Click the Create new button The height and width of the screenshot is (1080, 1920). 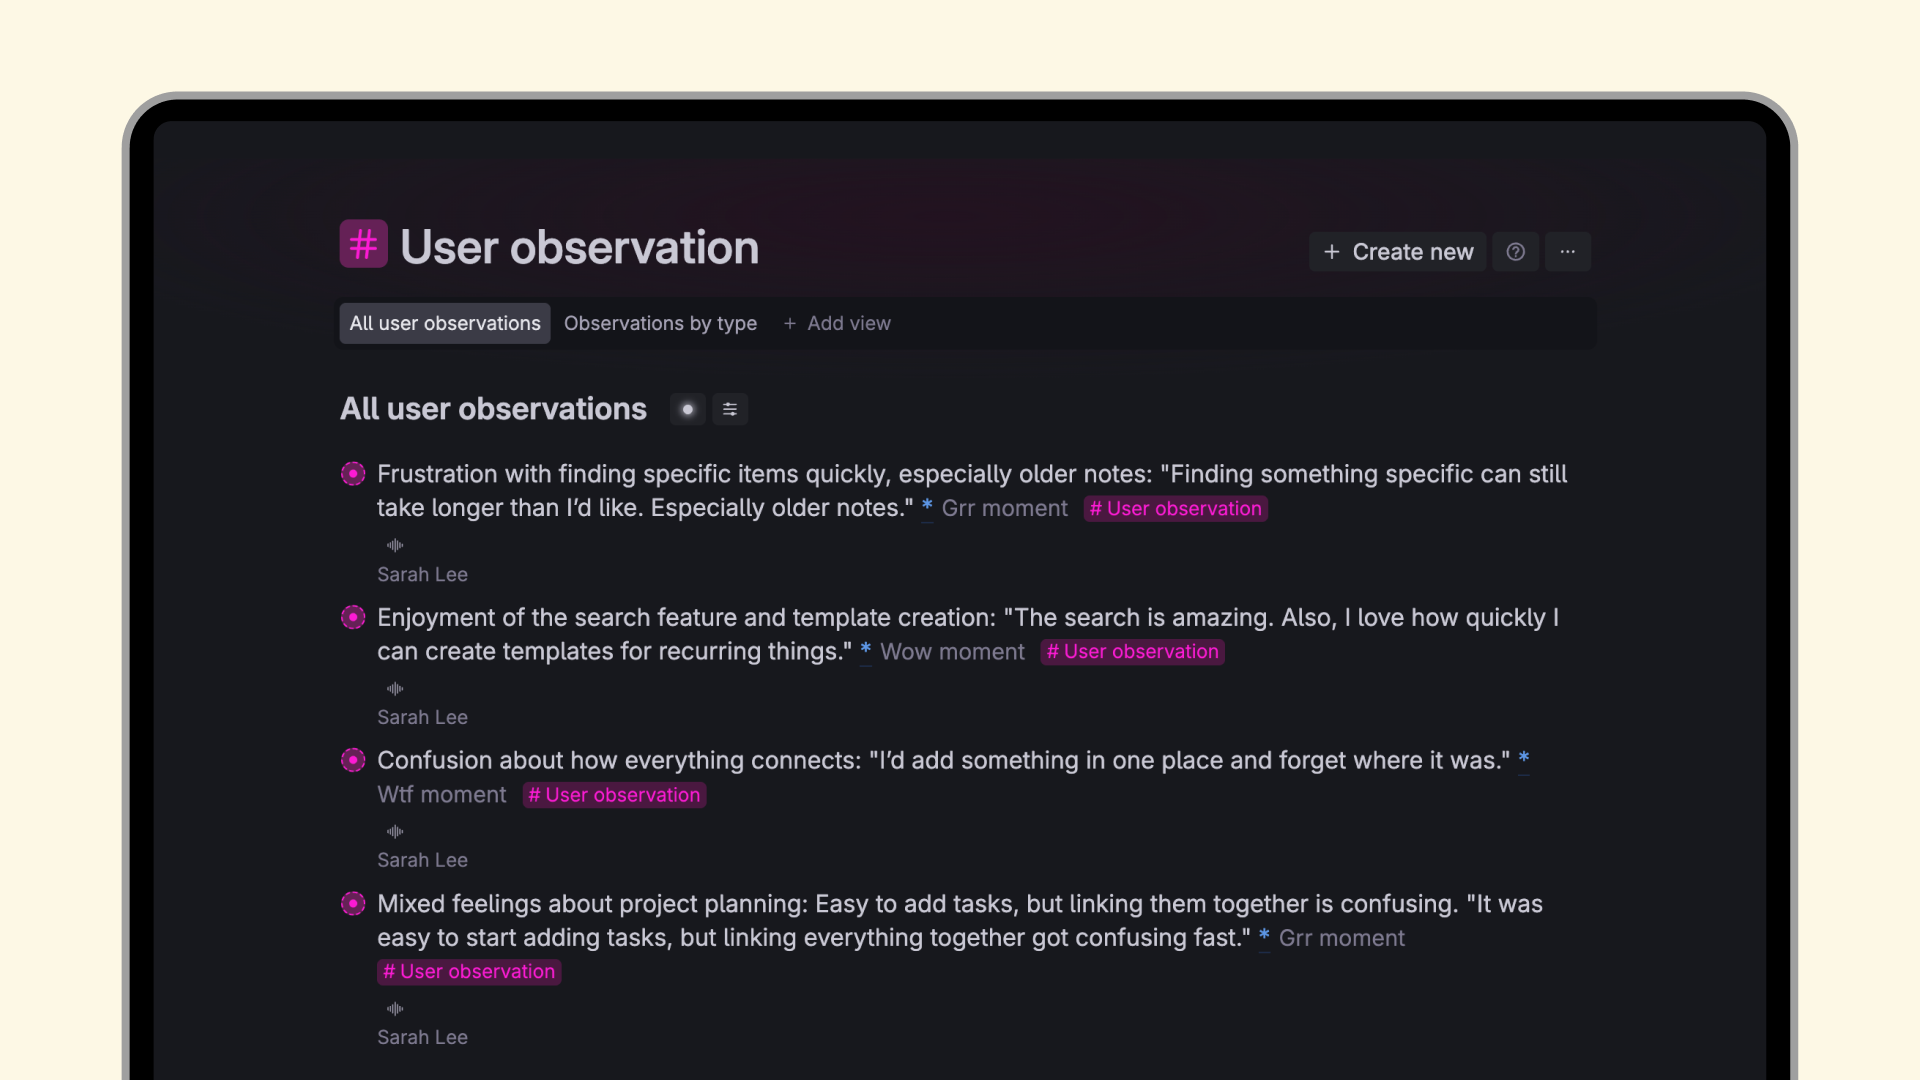tap(1397, 252)
